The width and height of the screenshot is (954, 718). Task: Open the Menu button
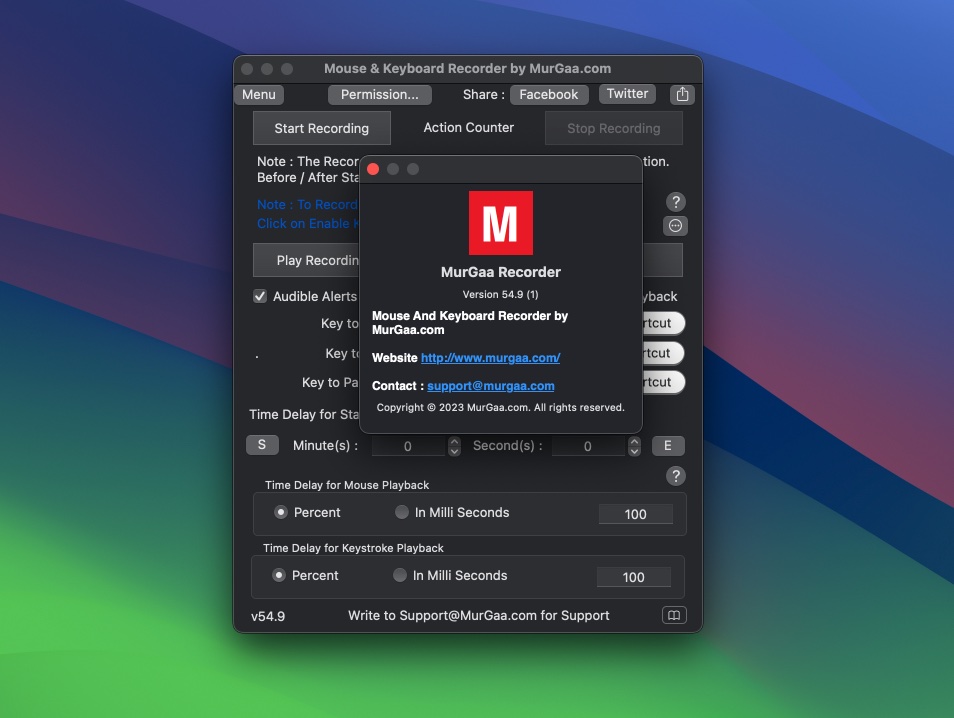point(258,94)
